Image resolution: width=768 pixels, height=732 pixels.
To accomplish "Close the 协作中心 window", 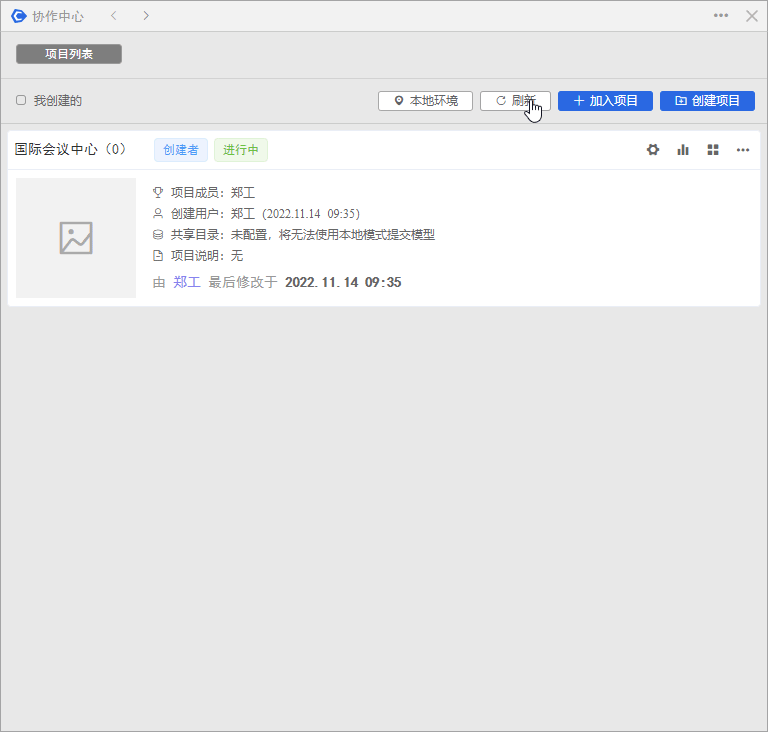I will (x=751, y=16).
